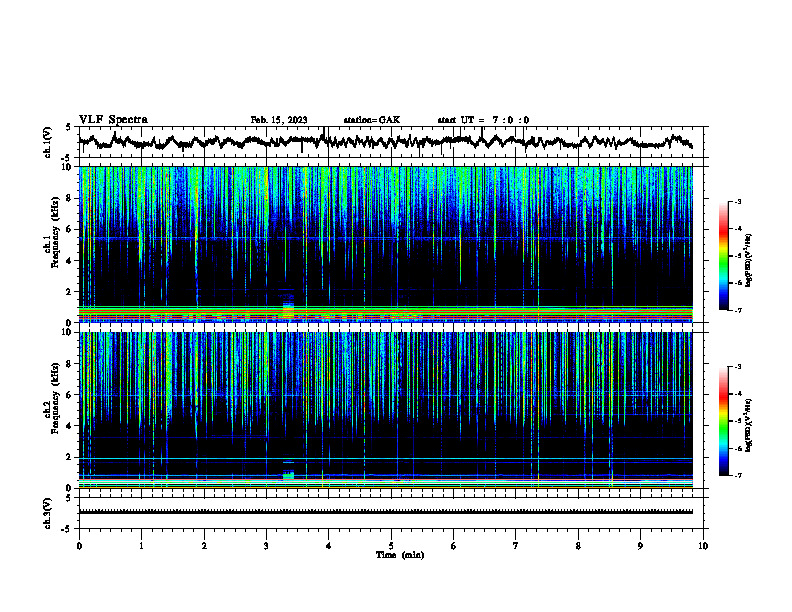The image size is (792, 612).
Task: Click time axis tick label "5"
Action: (x=391, y=546)
